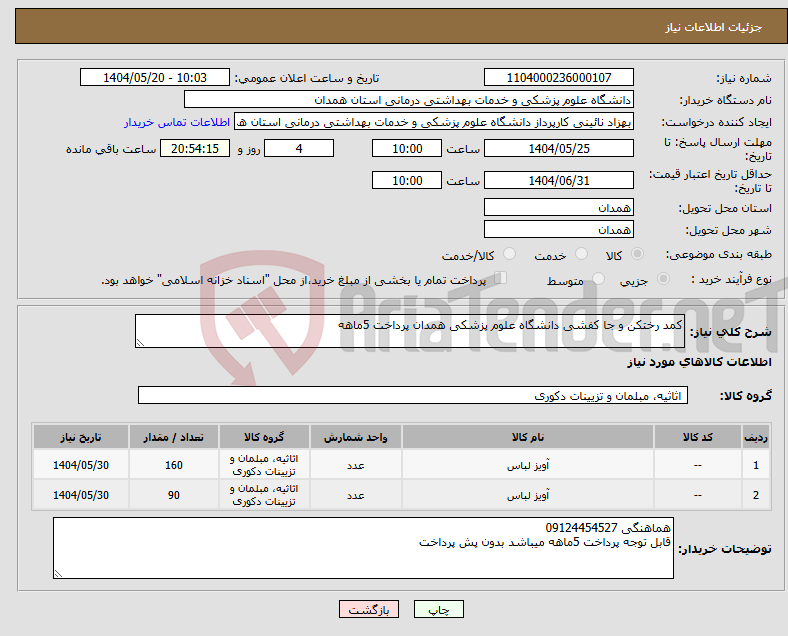Click the گروه کالا field اثاثیه، مبلمان
Viewport: 788px width, 636px height.
click(413, 395)
